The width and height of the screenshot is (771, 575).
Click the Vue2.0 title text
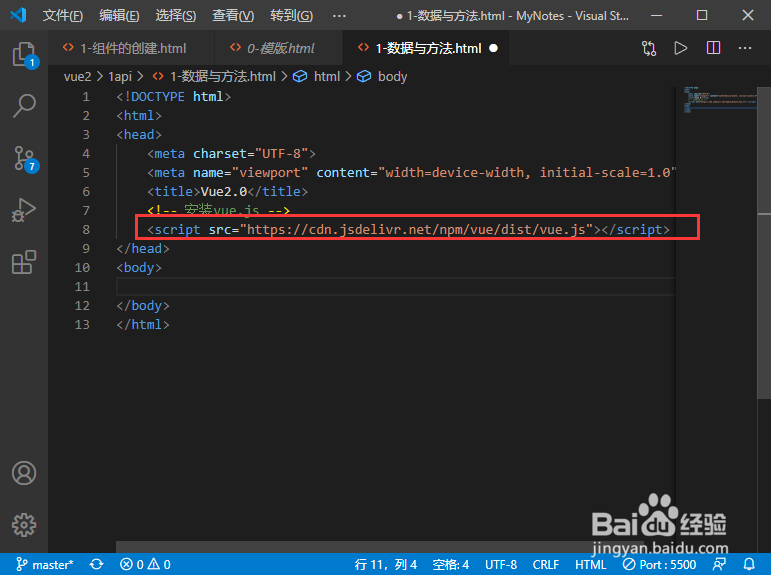tap(224, 191)
